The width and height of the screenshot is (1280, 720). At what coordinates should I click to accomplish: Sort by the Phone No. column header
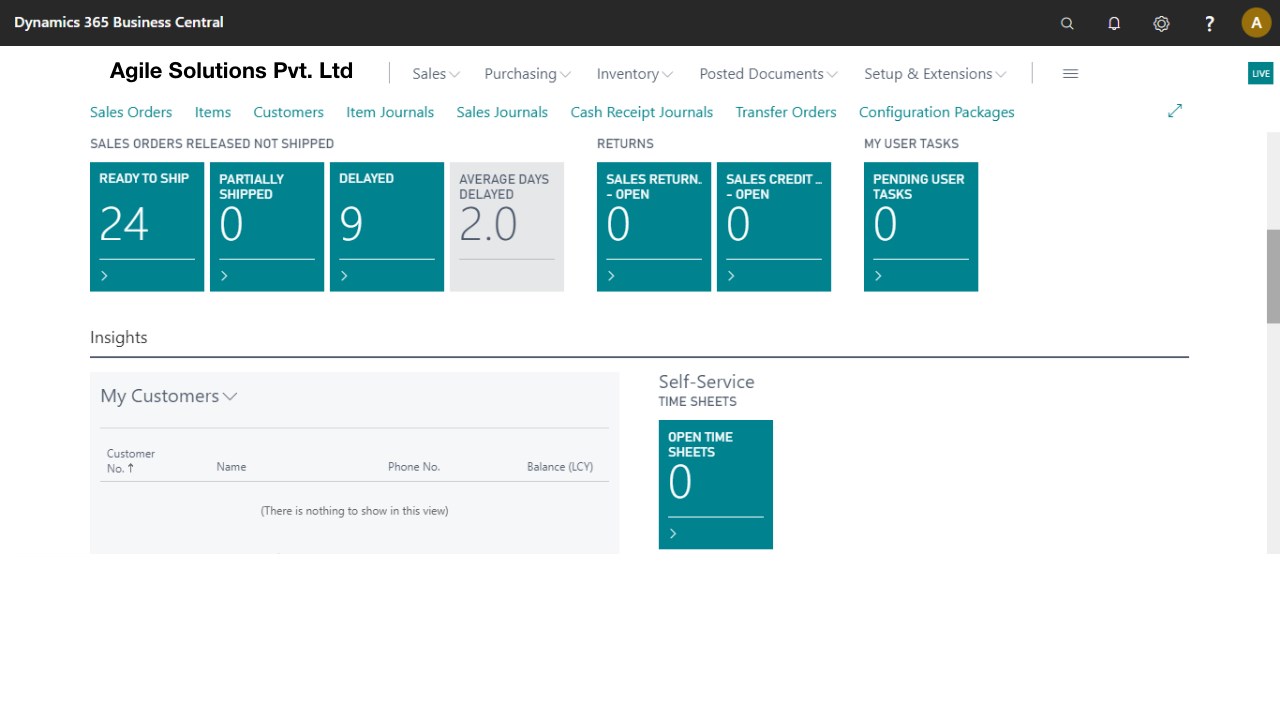(414, 467)
